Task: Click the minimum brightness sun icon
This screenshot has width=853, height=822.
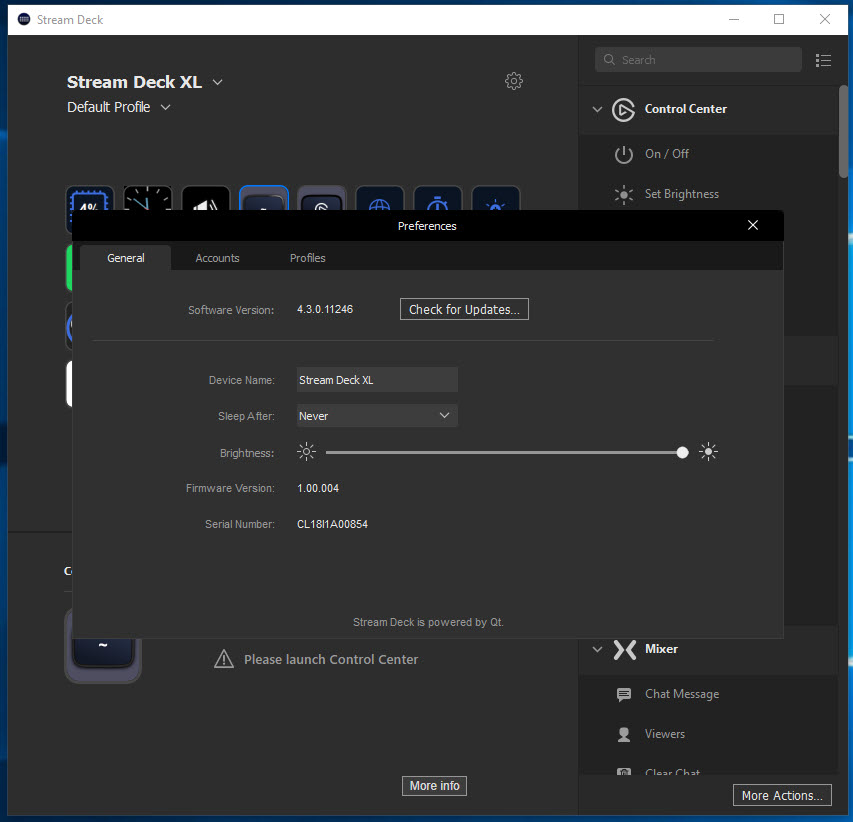Action: 306,452
